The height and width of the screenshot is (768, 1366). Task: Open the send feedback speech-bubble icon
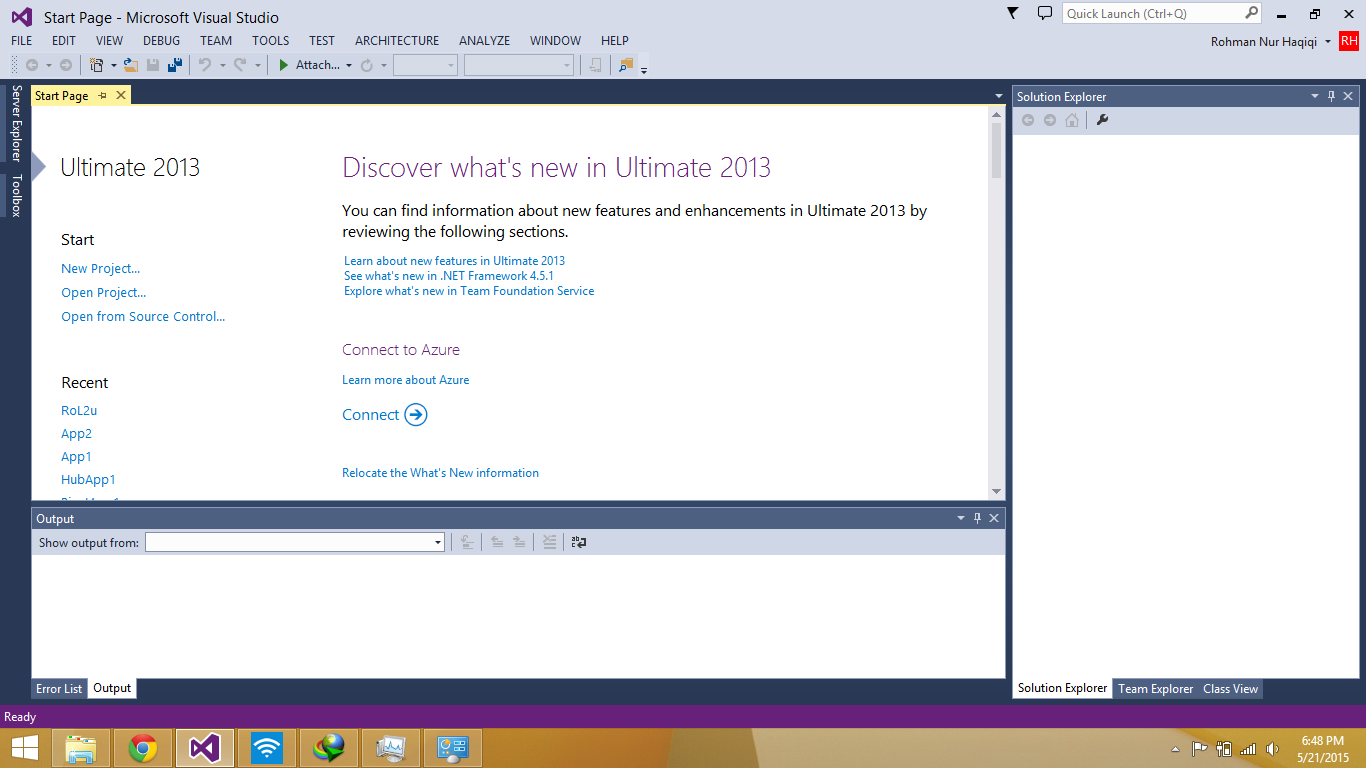click(1045, 14)
